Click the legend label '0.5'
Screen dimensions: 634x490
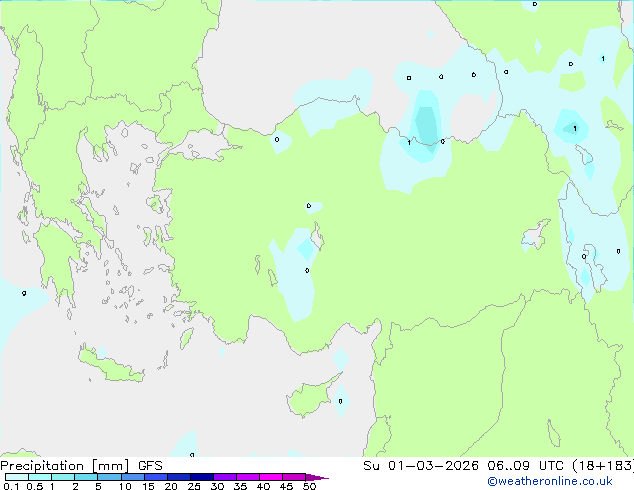(35, 486)
